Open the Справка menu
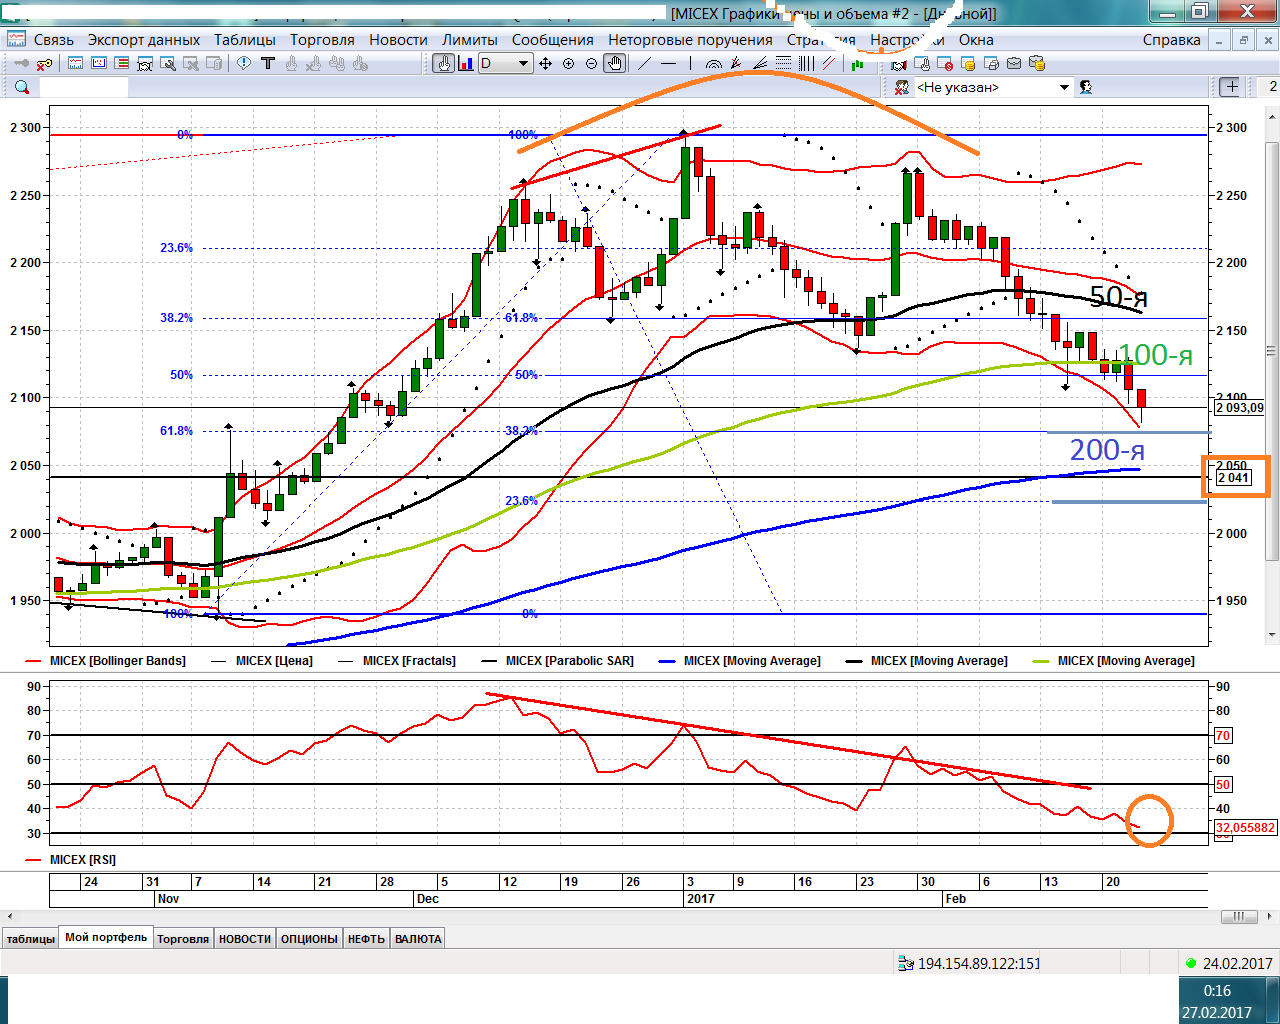 [1172, 40]
